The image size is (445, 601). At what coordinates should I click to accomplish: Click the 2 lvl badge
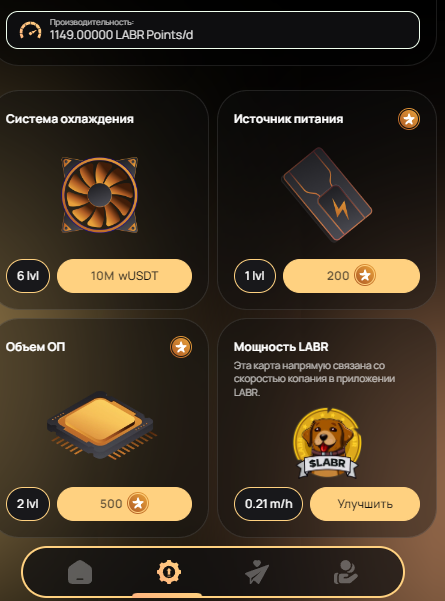coord(28,504)
